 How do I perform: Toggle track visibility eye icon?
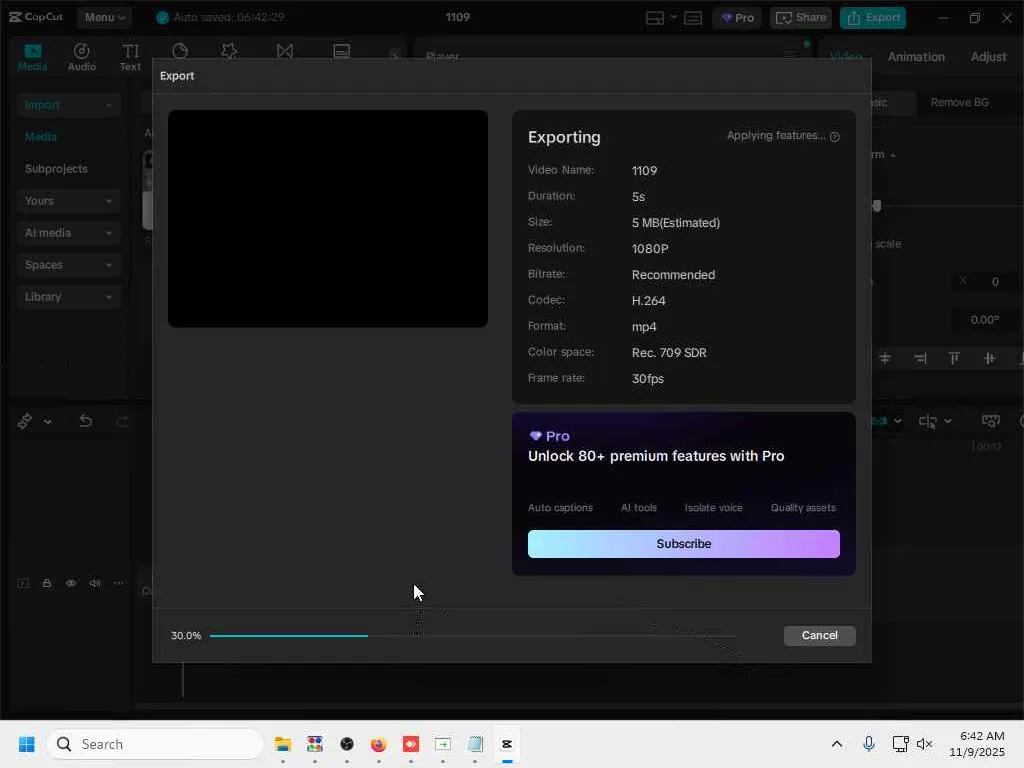[71, 583]
